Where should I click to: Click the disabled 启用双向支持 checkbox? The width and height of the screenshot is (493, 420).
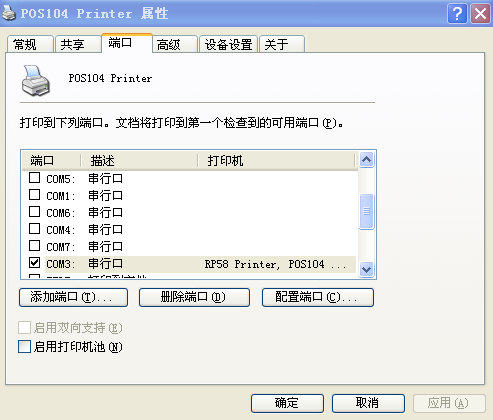point(24,328)
